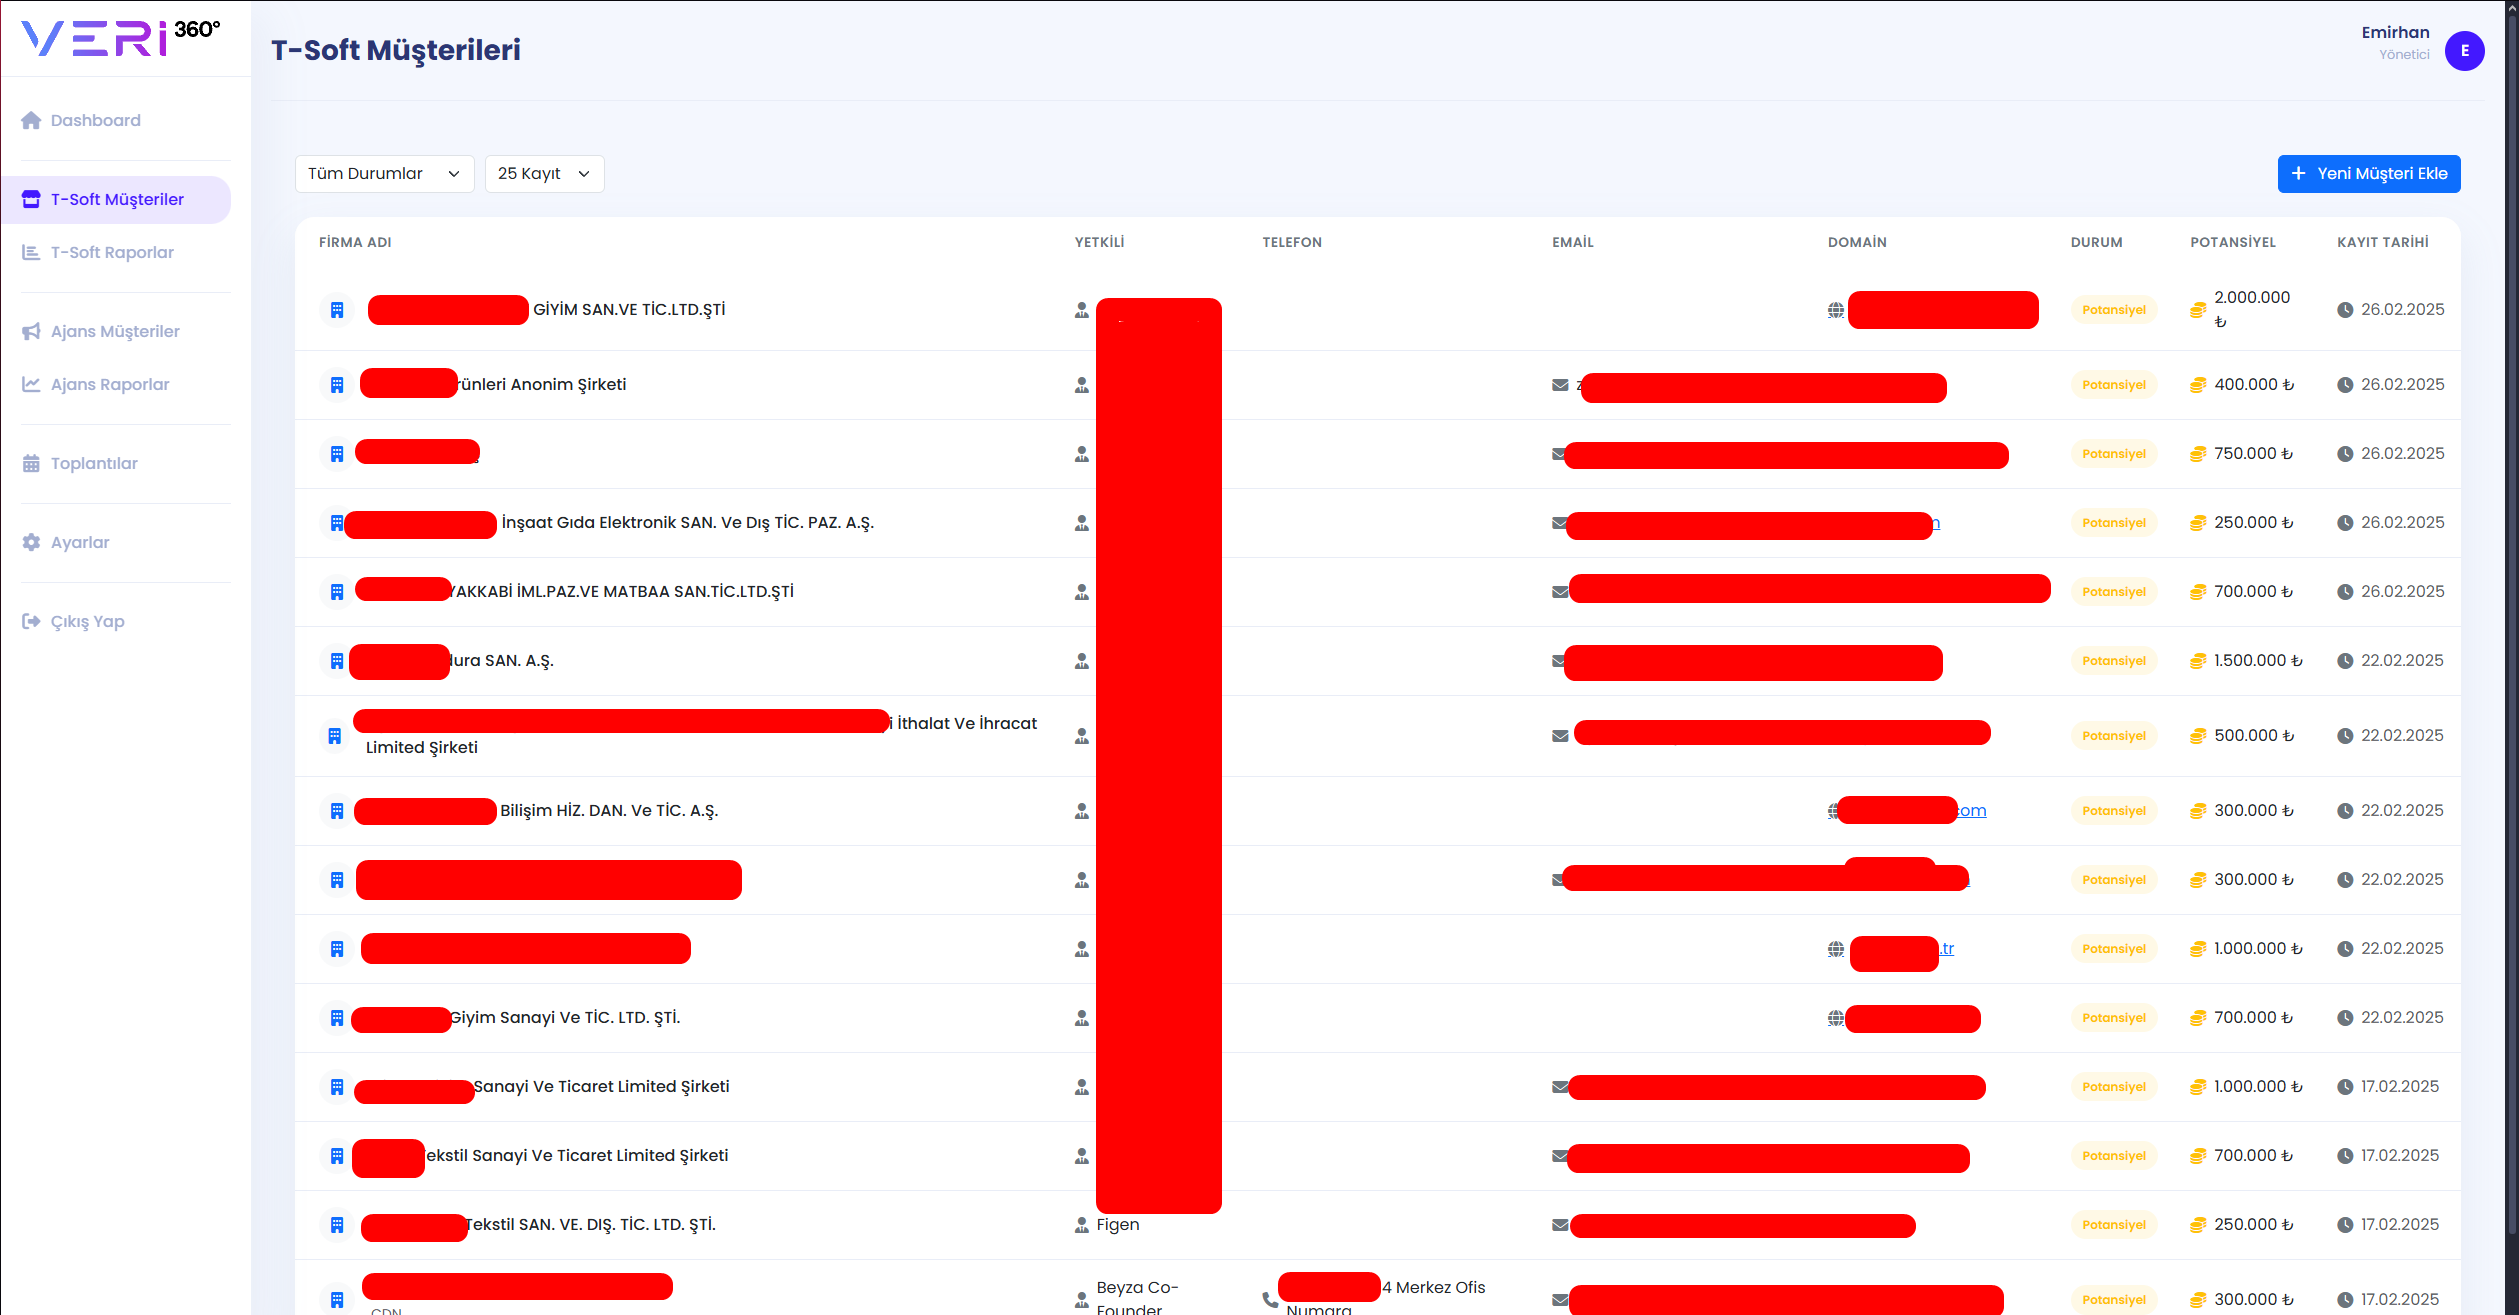This screenshot has height=1315, width=2519.
Task: Click the Çıkış Yap logout icon
Action: coord(31,621)
